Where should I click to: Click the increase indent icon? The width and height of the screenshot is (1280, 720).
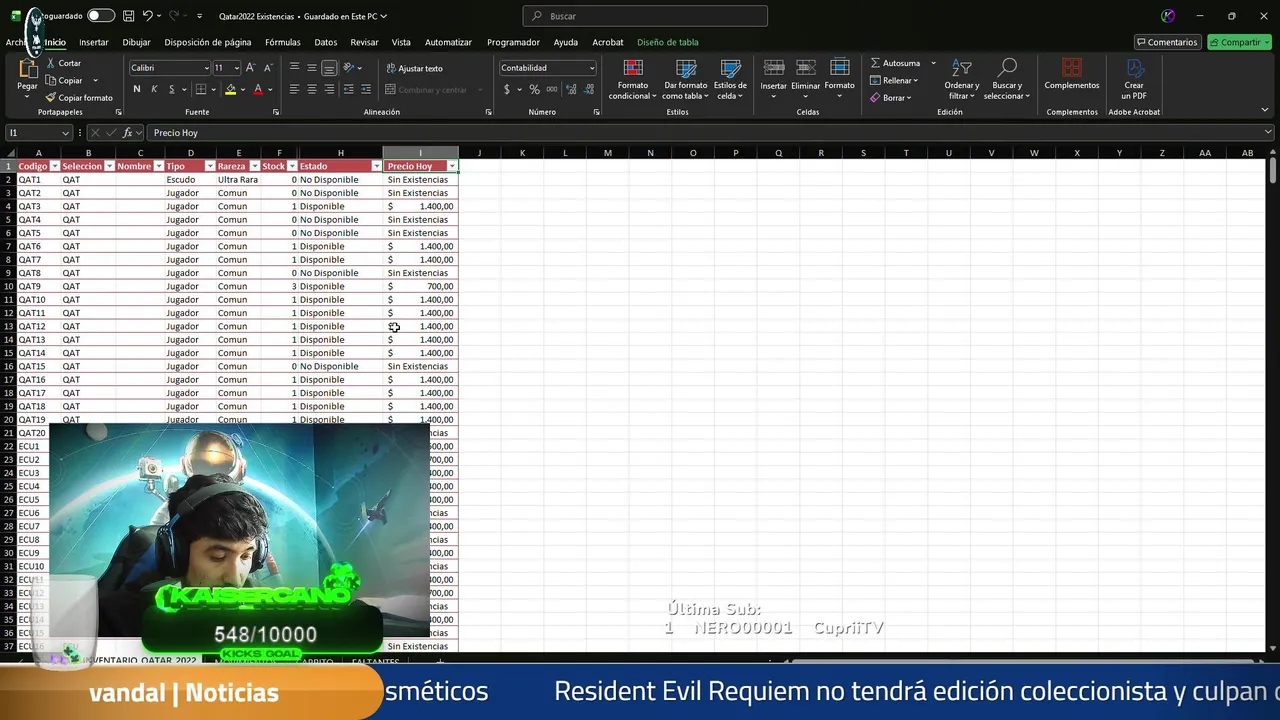(365, 89)
